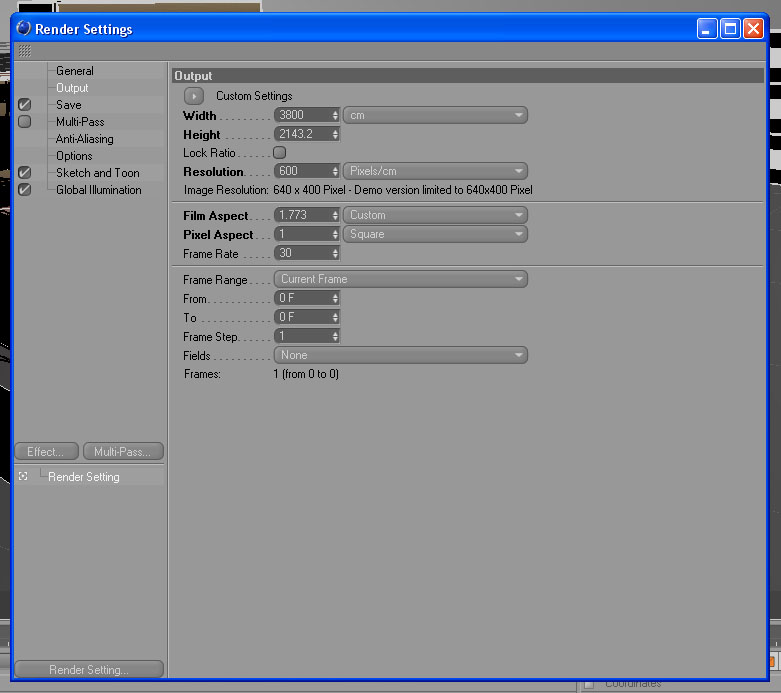Open Sketch and Toon settings page

pyautogui.click(x=98, y=172)
